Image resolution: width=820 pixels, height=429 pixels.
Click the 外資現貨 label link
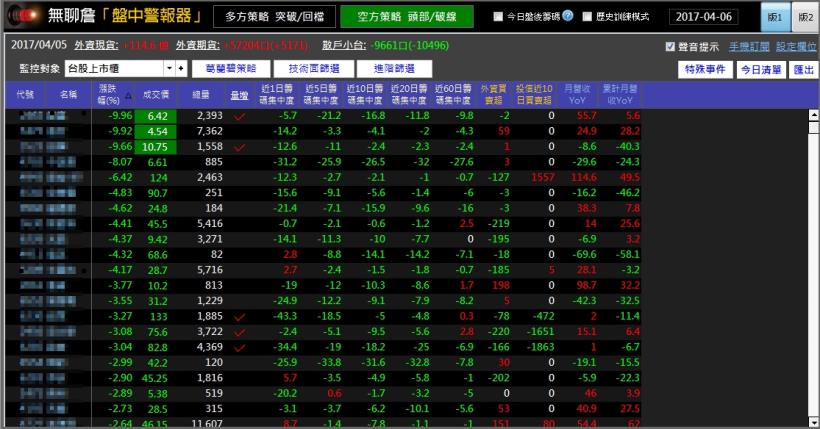pos(96,46)
